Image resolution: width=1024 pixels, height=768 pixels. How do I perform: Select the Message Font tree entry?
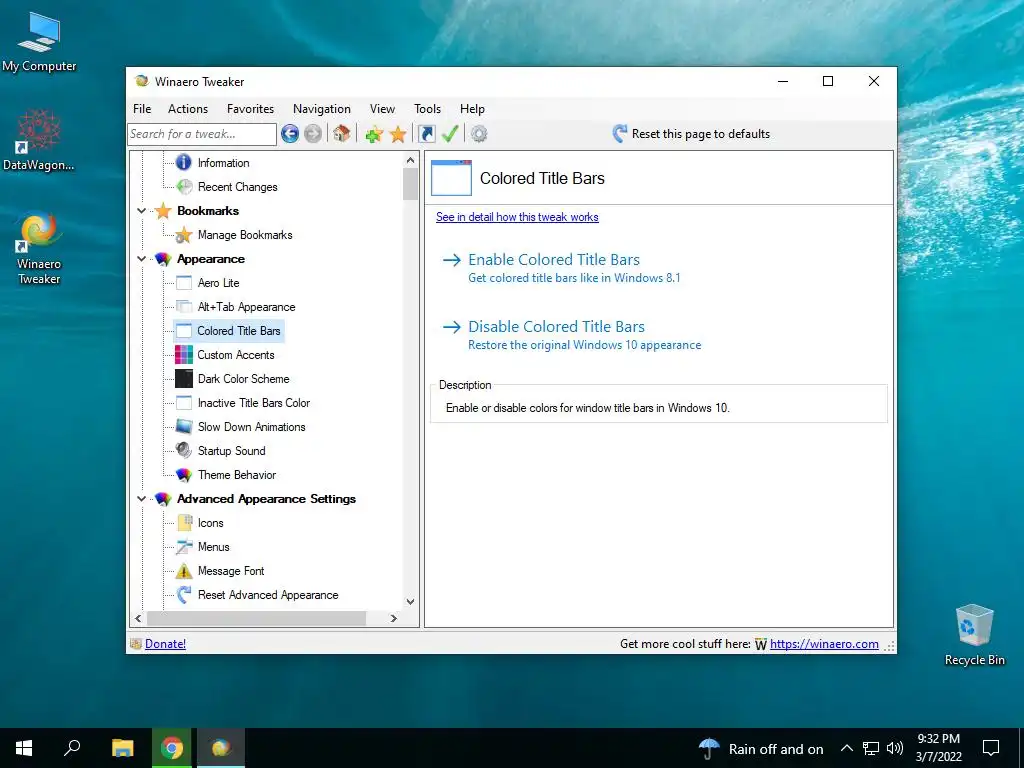click(231, 571)
